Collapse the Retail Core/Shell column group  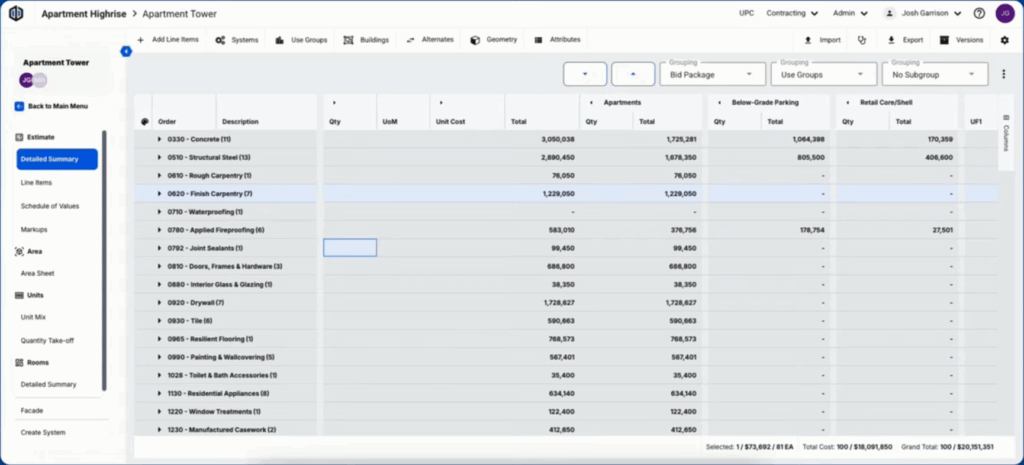click(x=847, y=103)
